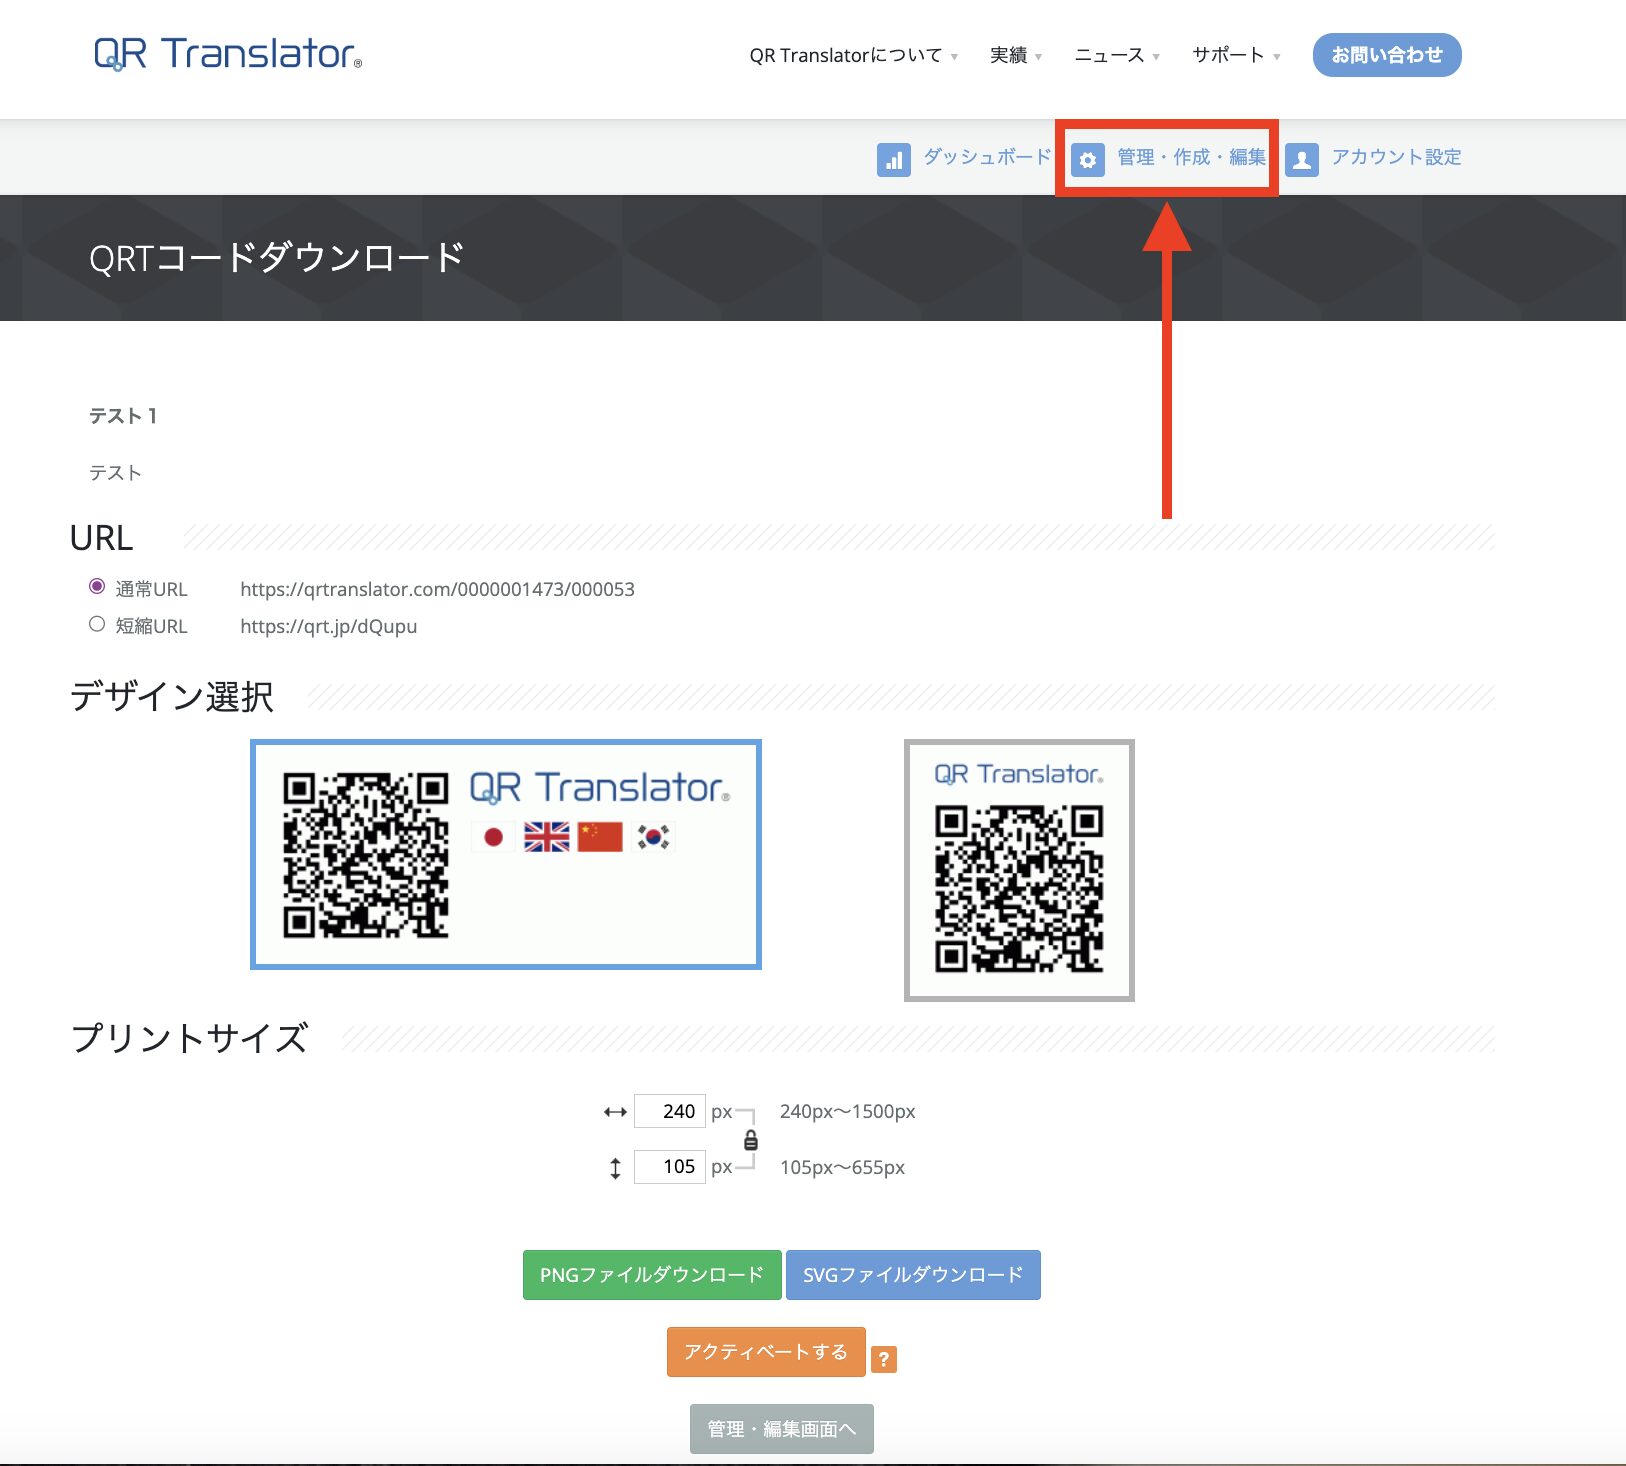
Task: Click the vertical height arrow icon
Action: pos(615,1167)
